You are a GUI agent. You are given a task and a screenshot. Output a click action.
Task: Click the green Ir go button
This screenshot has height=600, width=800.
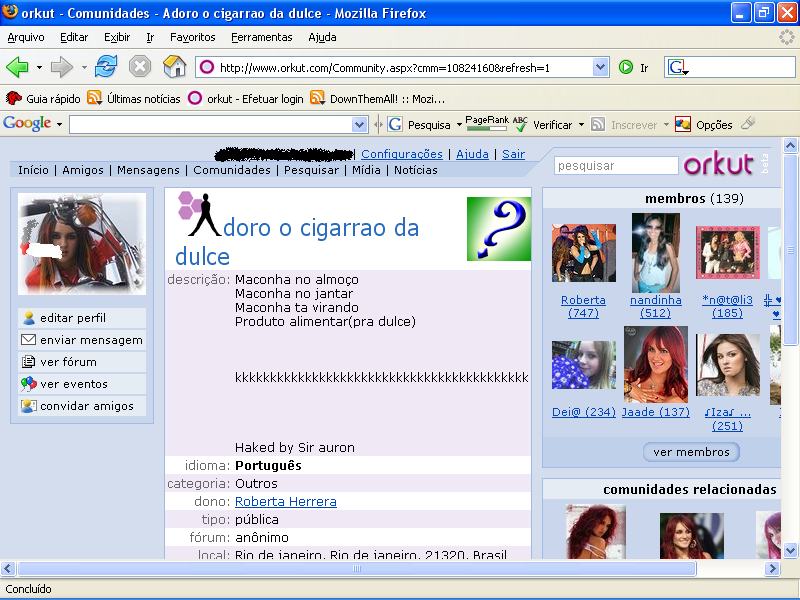point(633,67)
